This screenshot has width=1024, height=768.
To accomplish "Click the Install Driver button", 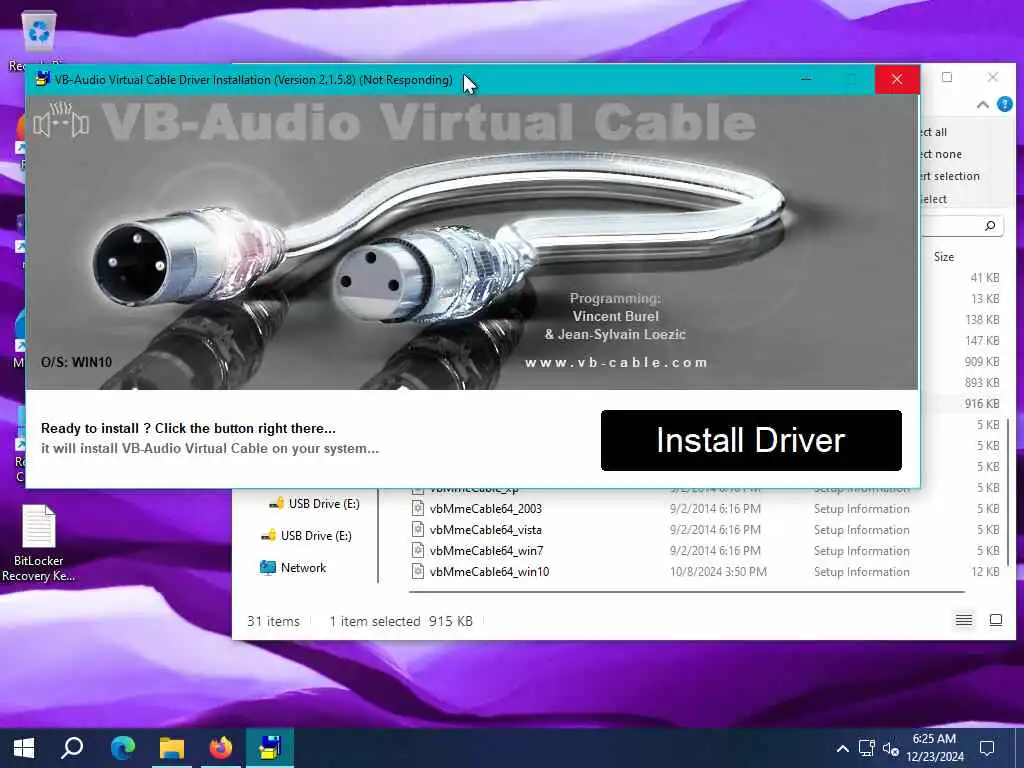I will (x=751, y=440).
